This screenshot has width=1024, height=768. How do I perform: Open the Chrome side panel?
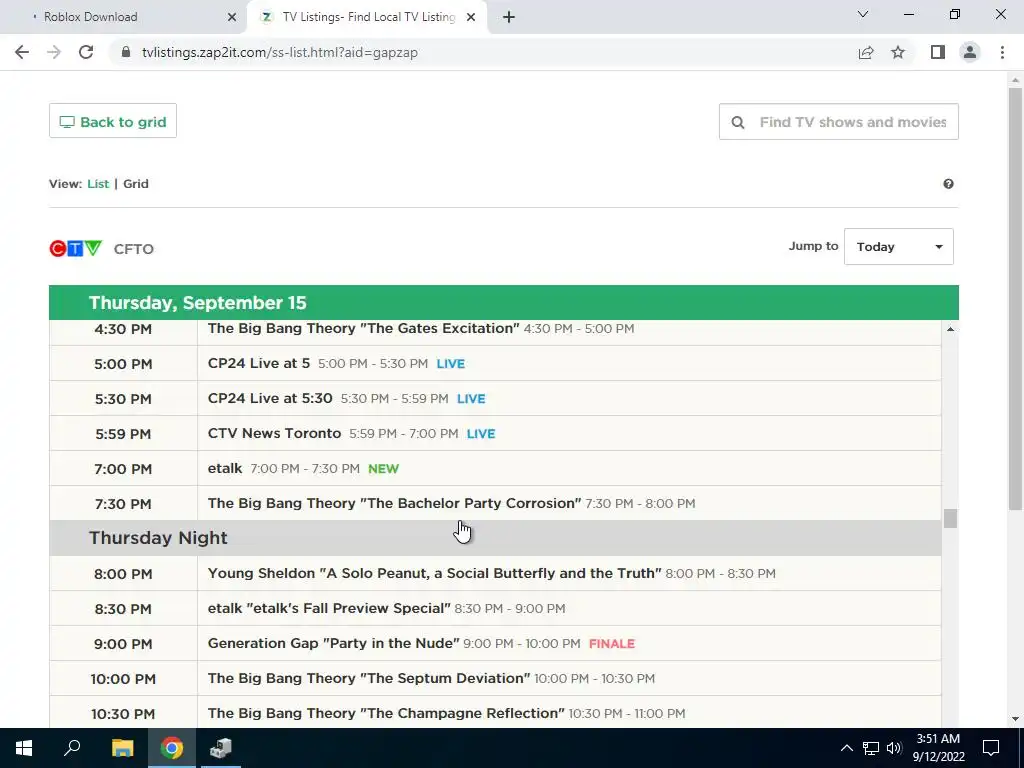[x=938, y=52]
